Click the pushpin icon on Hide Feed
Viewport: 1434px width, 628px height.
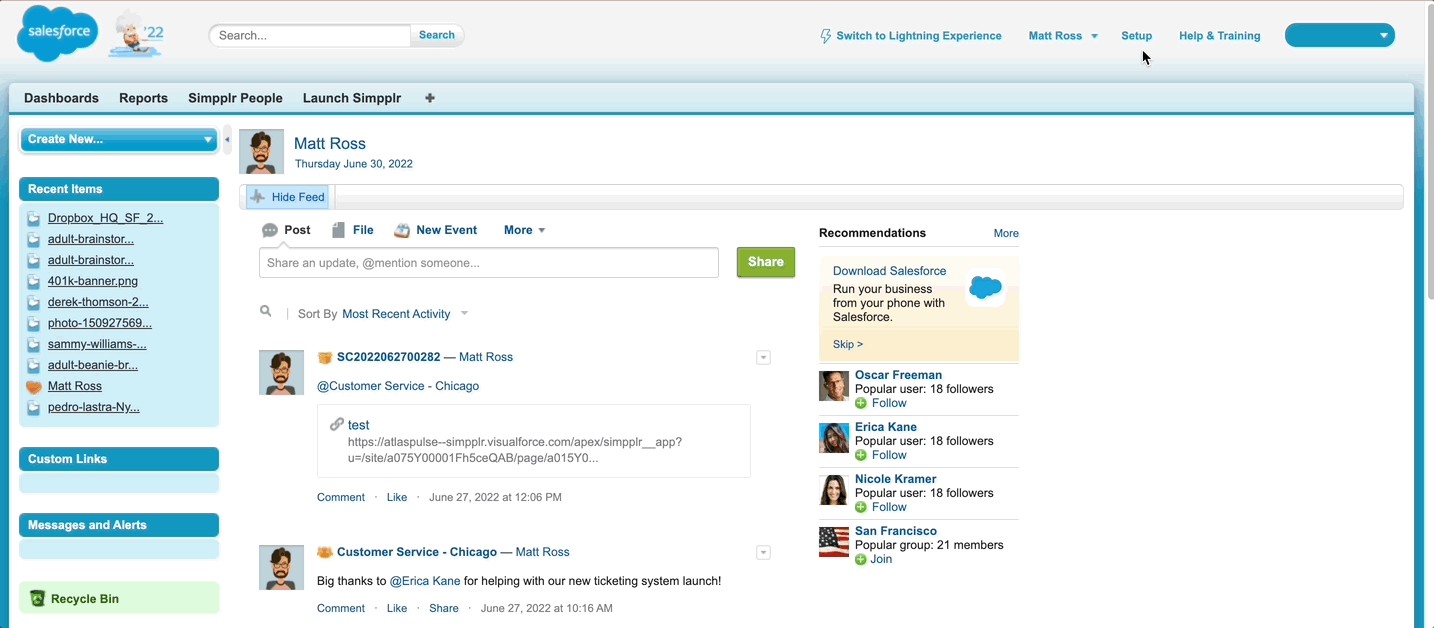point(258,197)
